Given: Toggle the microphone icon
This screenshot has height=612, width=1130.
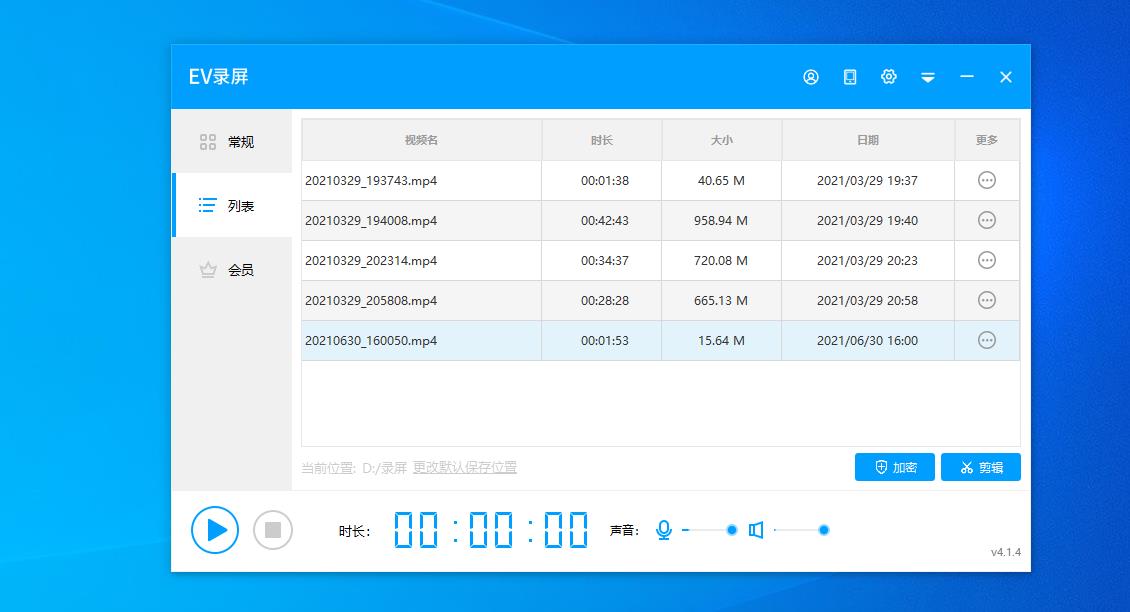Looking at the screenshot, I should click(x=663, y=530).
